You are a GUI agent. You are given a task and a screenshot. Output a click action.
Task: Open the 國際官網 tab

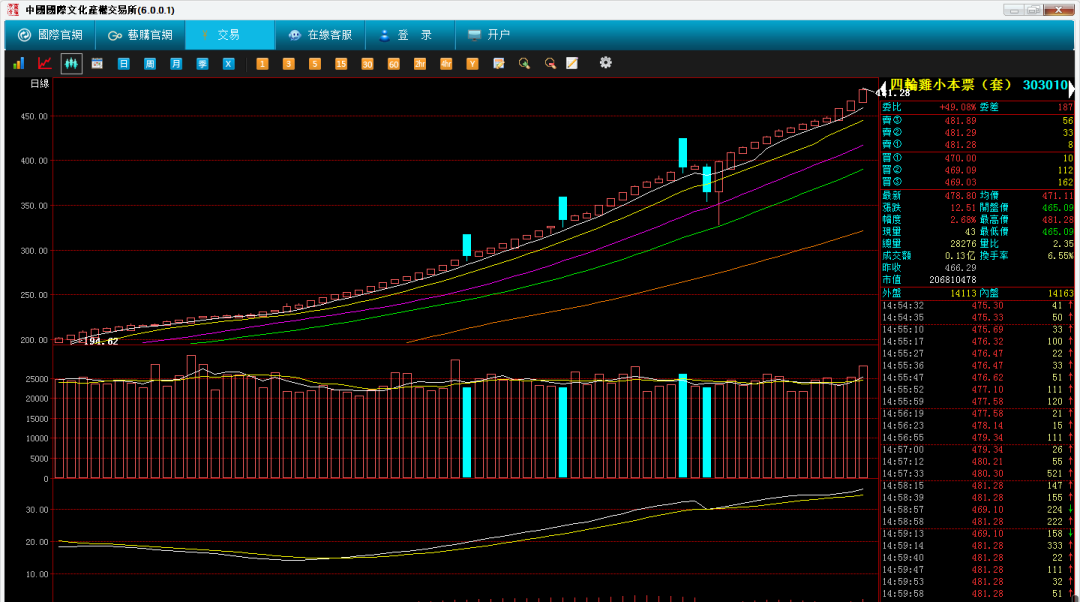50,34
